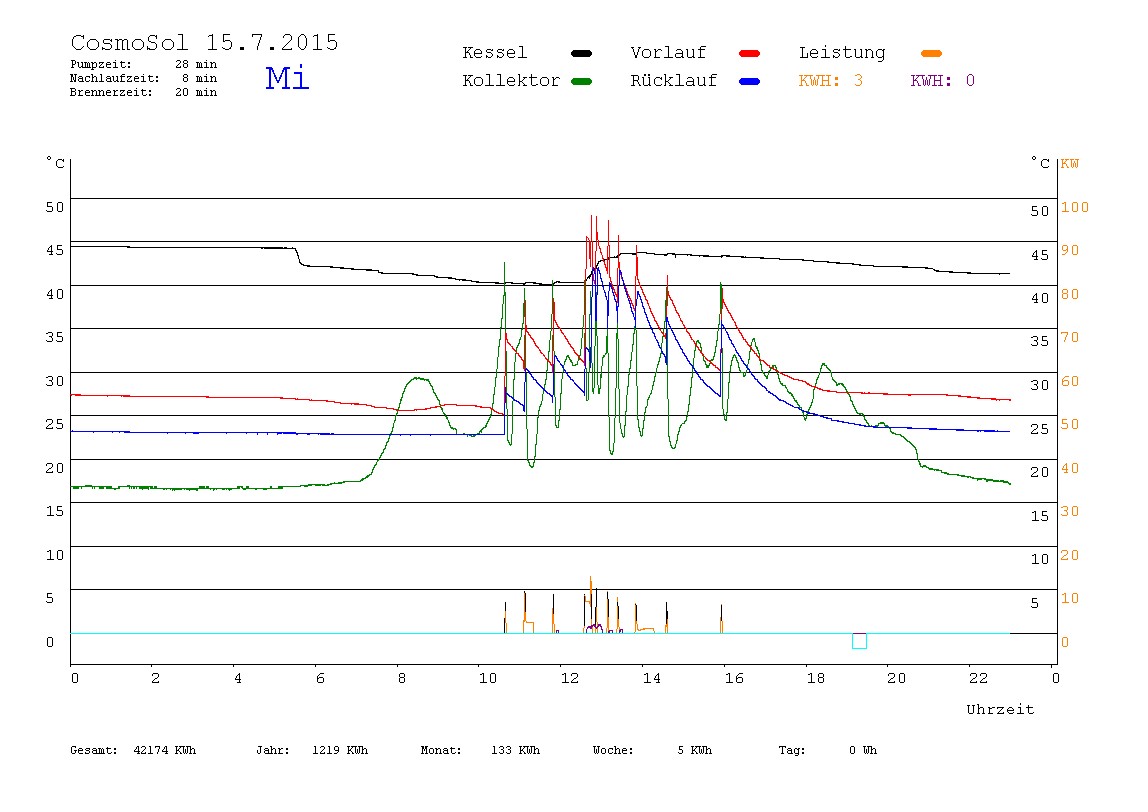The width and height of the screenshot is (1148, 812).
Task: Click the orange 50 KW axis tick
Action: 1070,424
